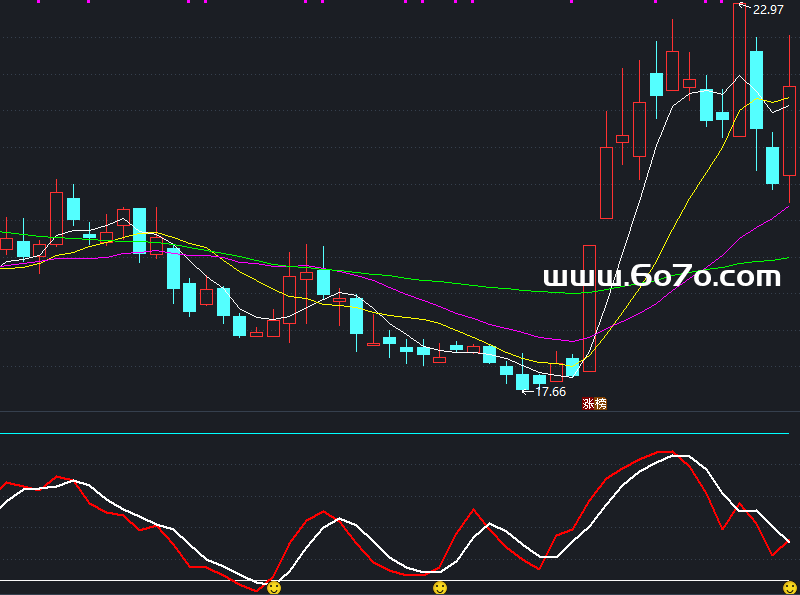Select the big red breakout candle after the gray one
The image size is (800, 595).
[606, 183]
